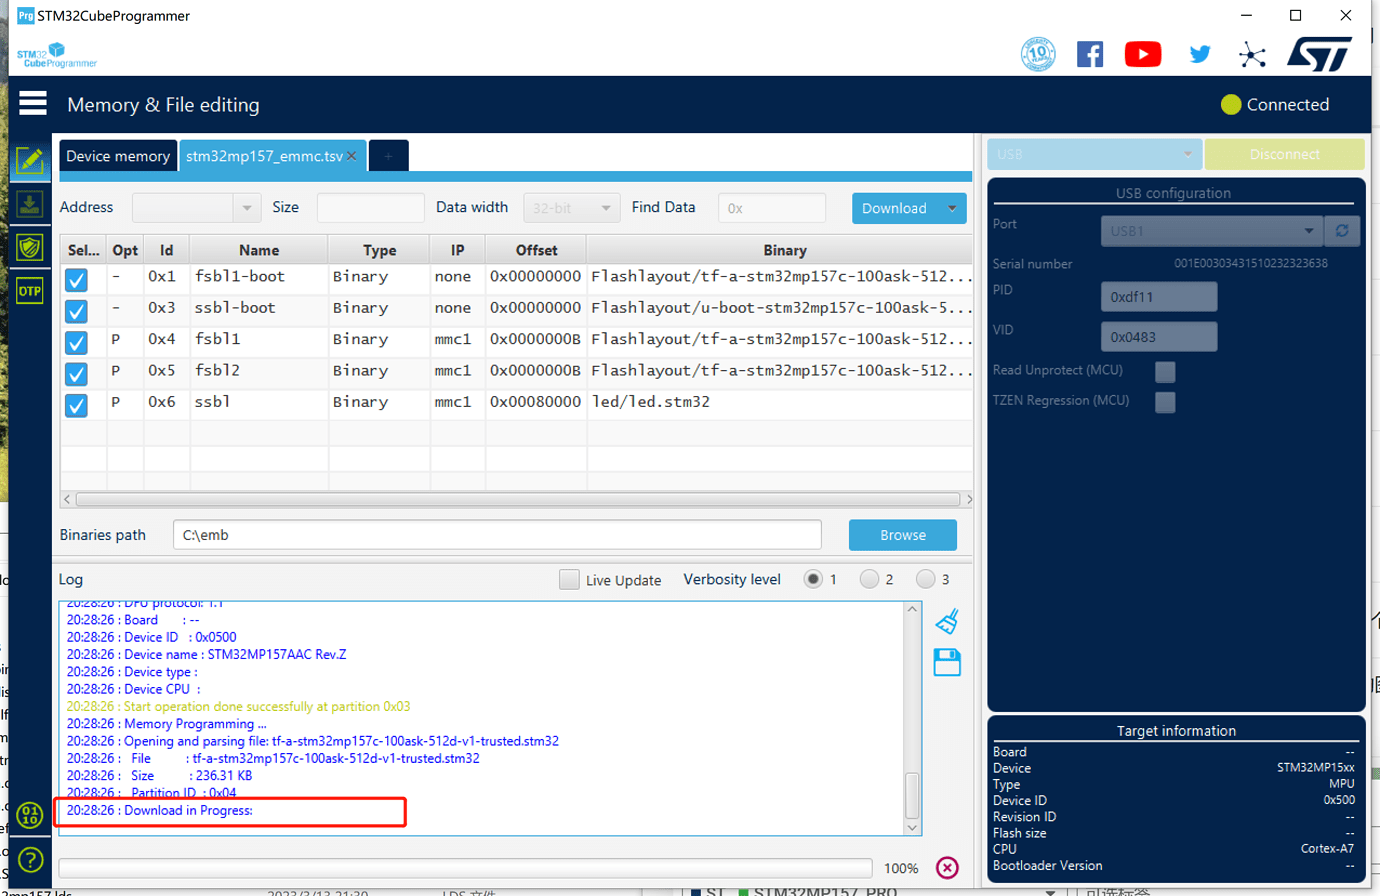Click the Binaries path input field
The image size is (1380, 896).
coord(497,535)
